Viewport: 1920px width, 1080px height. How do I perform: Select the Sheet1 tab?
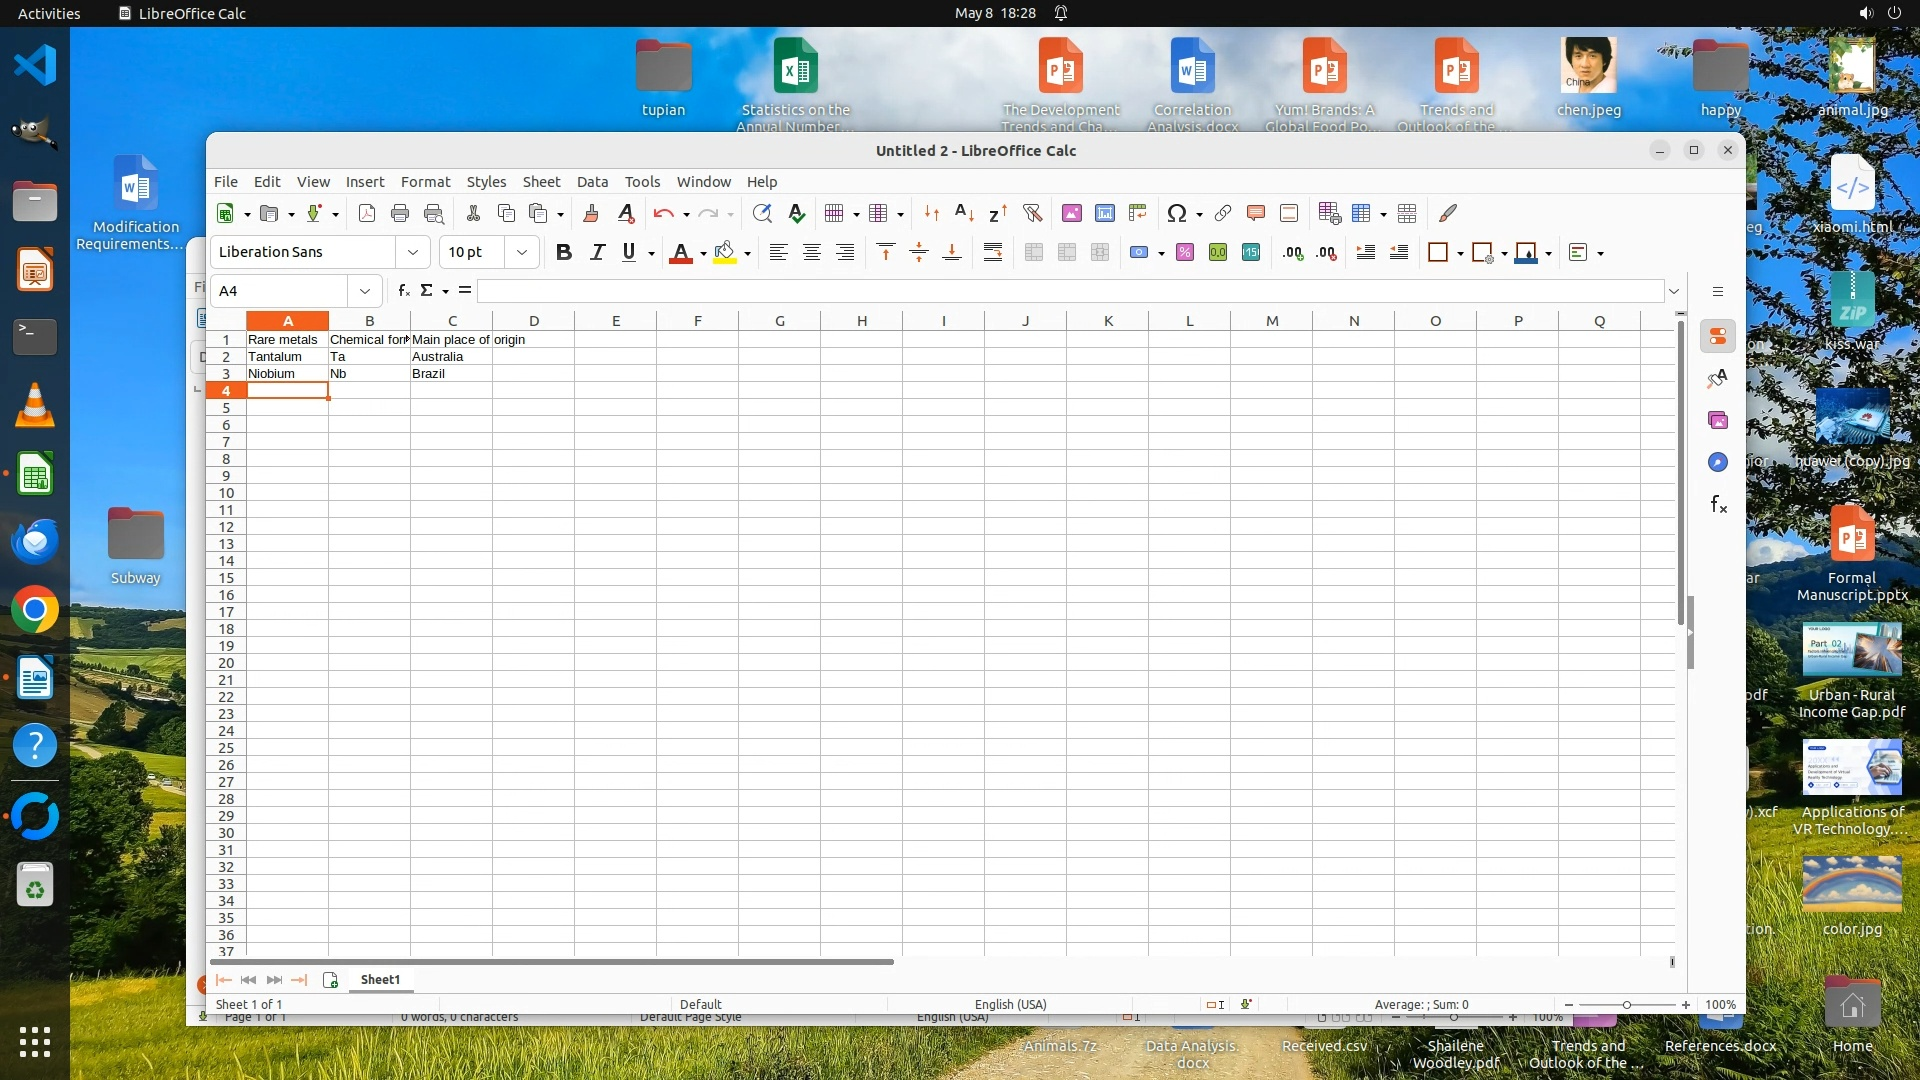click(x=380, y=979)
